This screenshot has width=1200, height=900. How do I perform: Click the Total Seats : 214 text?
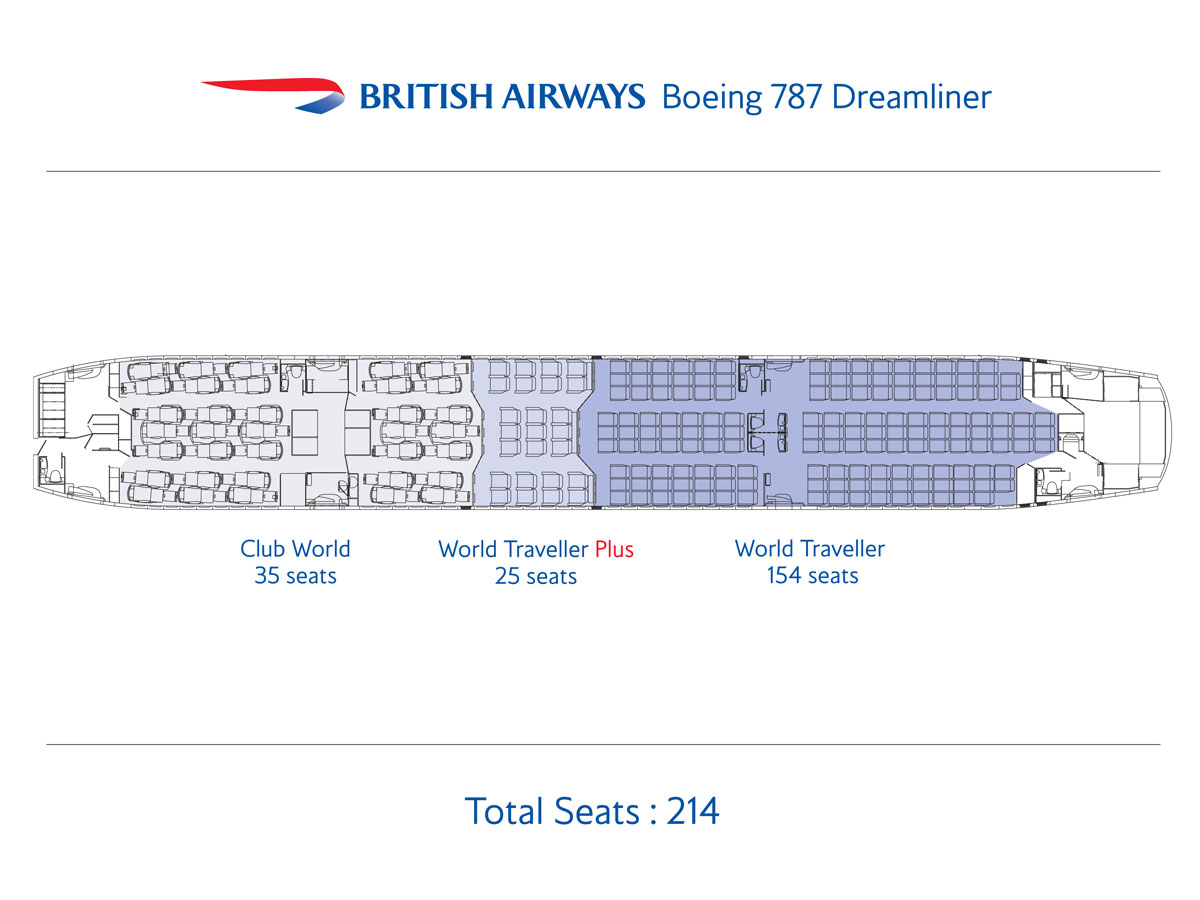(x=592, y=810)
